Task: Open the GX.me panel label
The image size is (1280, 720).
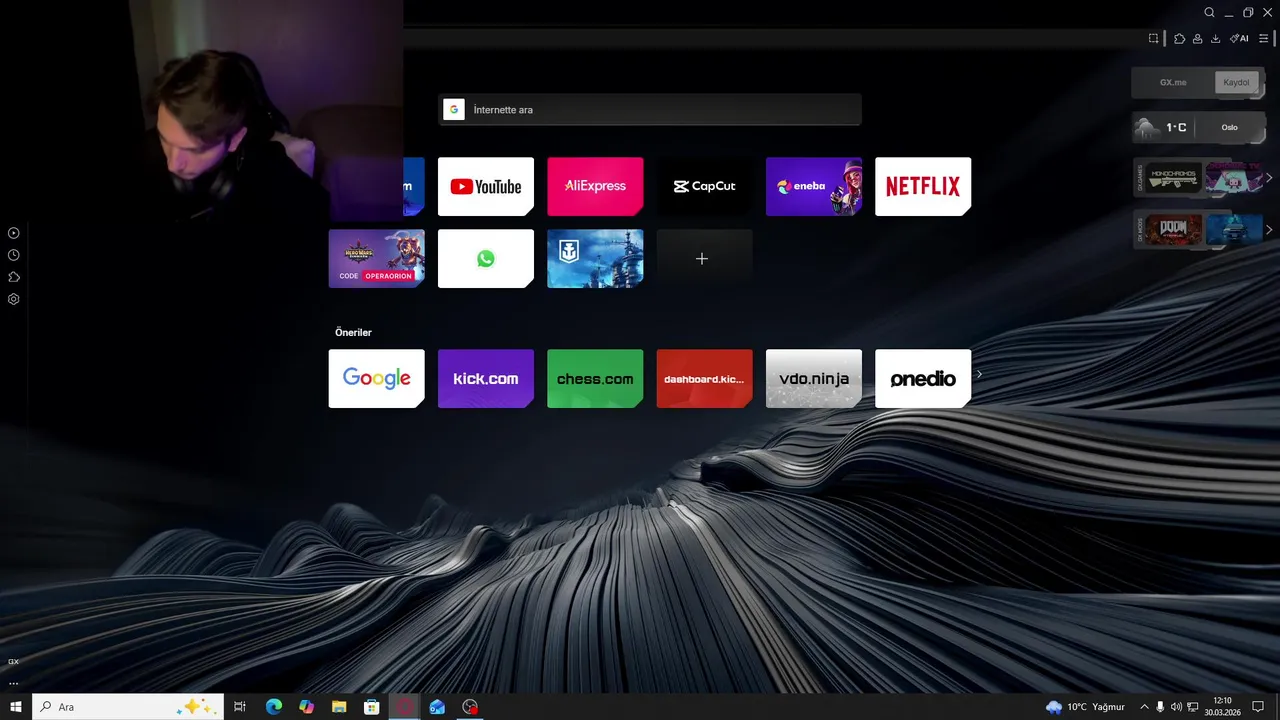Action: (1173, 83)
